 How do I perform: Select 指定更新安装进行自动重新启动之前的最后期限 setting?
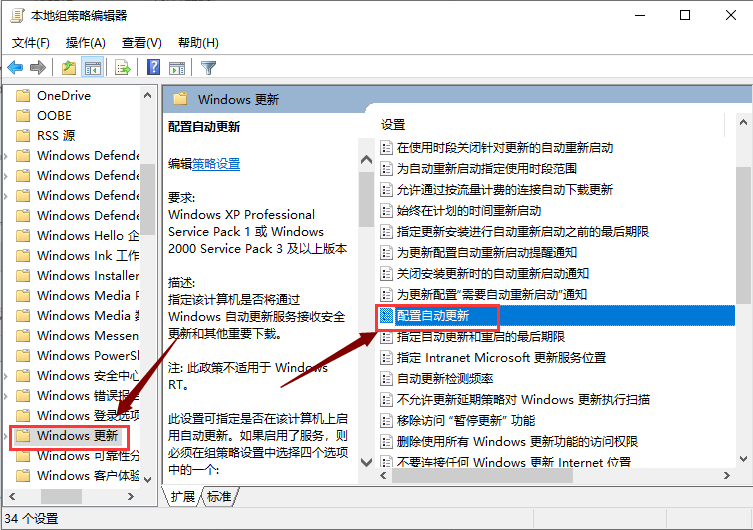pyautogui.click(x=522, y=231)
